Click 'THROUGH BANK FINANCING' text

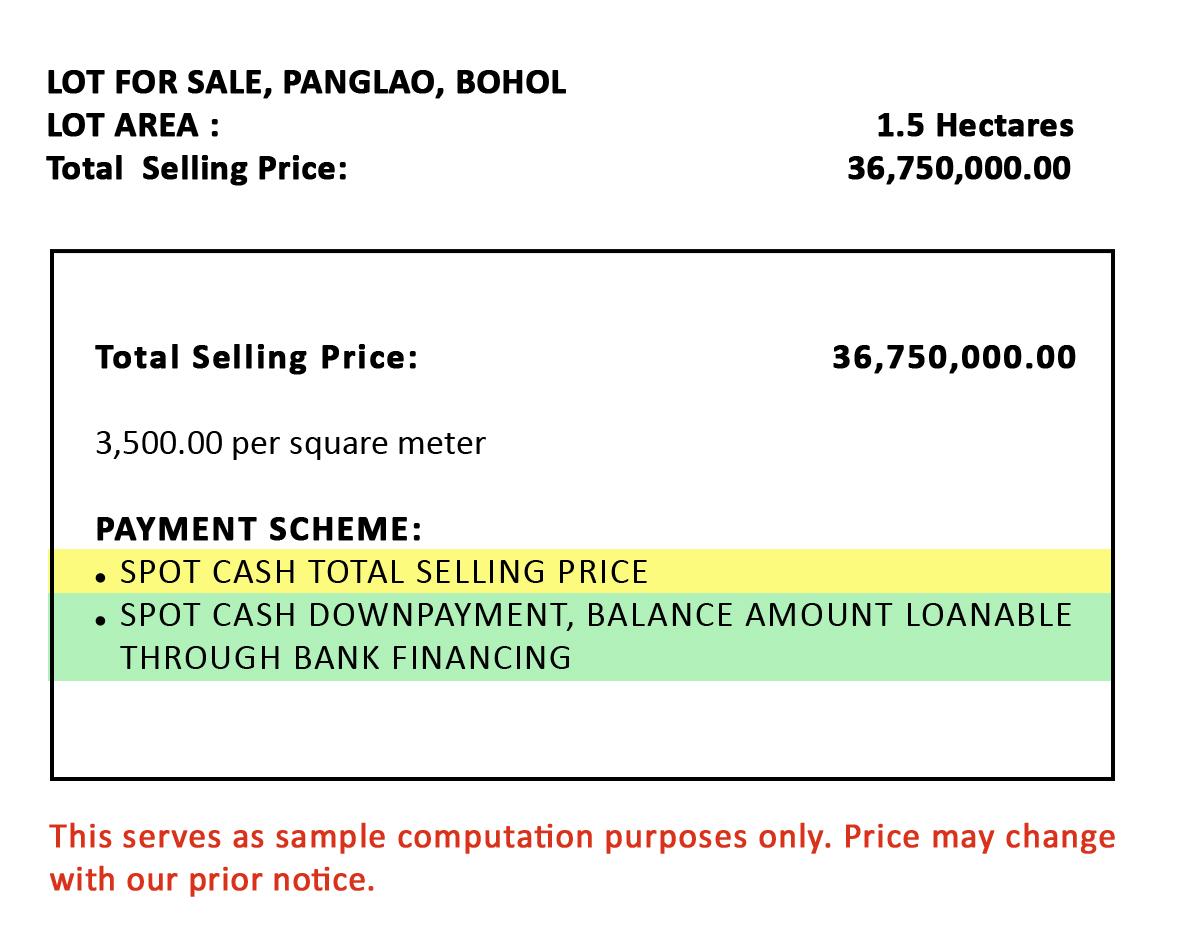pos(346,659)
